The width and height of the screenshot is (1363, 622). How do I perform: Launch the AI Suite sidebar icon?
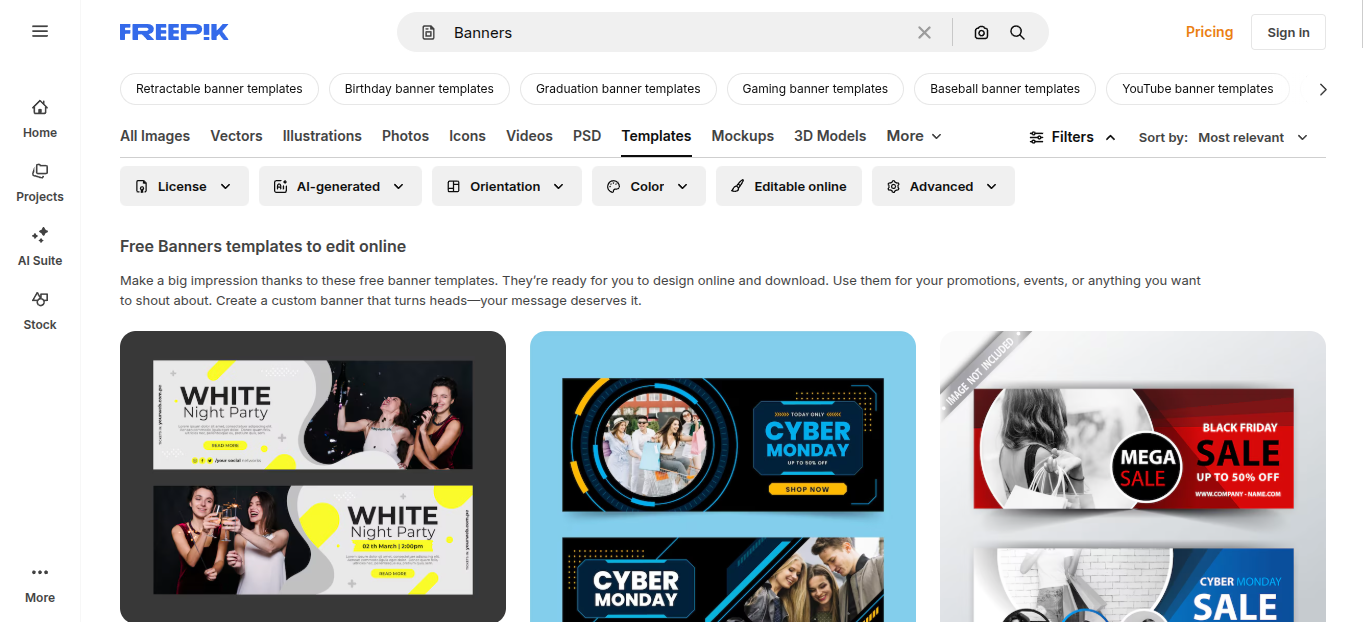[x=40, y=247]
